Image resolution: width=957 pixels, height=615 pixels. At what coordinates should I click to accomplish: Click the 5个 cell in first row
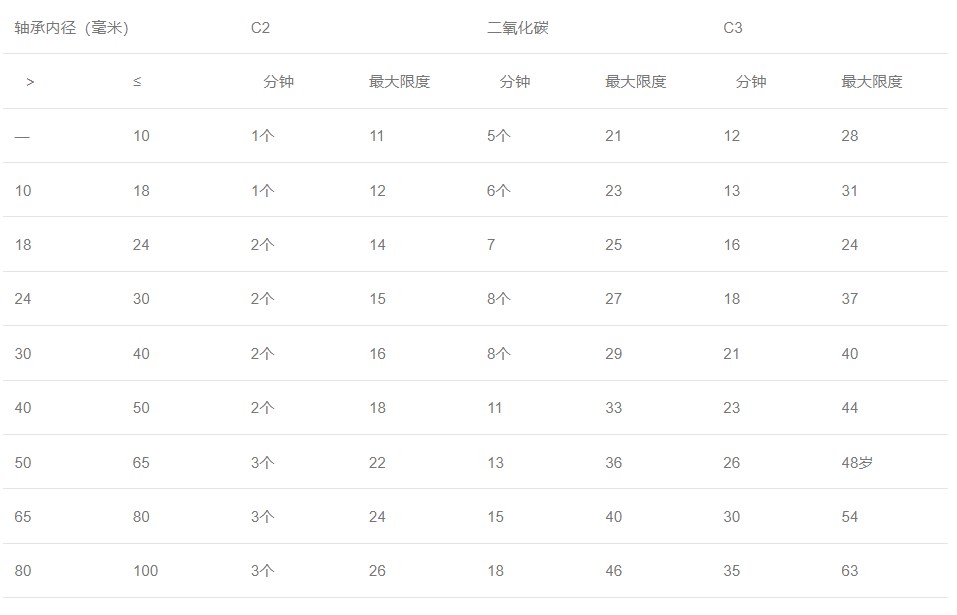tap(499, 136)
